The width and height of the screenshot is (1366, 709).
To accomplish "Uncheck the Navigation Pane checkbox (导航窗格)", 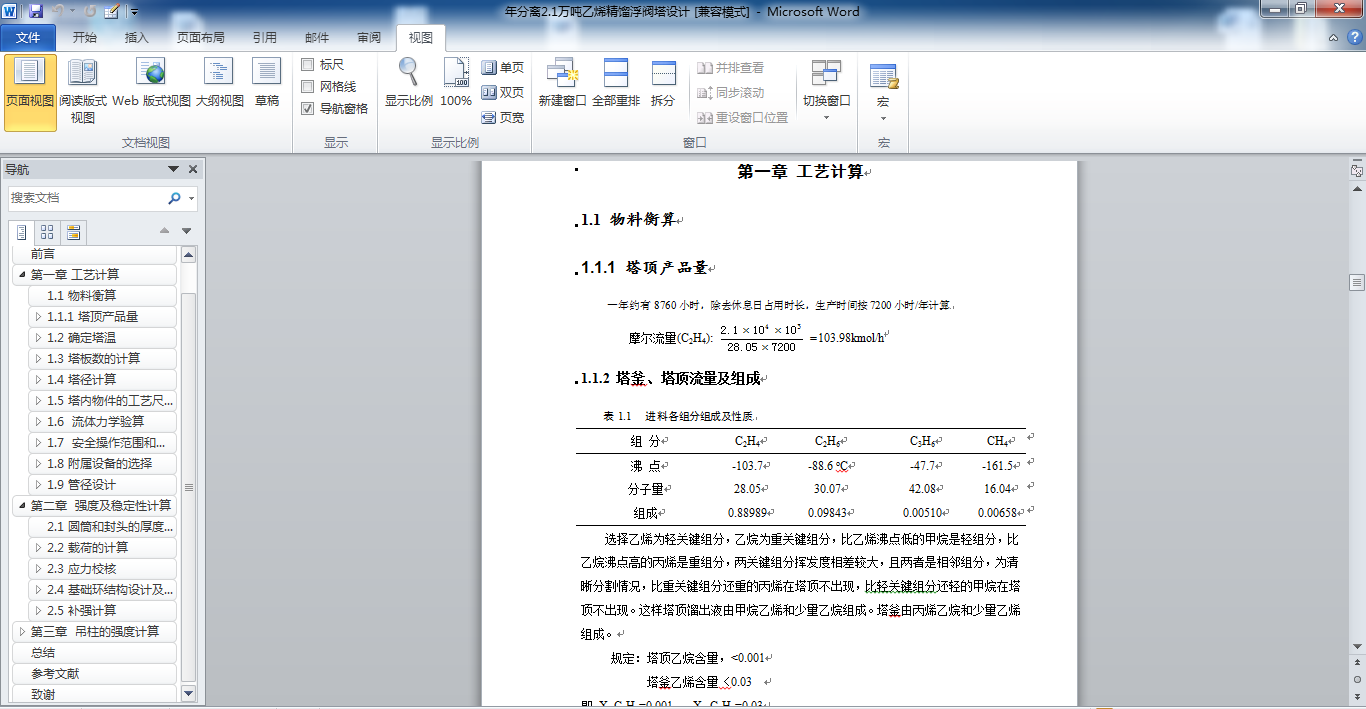I will [x=308, y=108].
